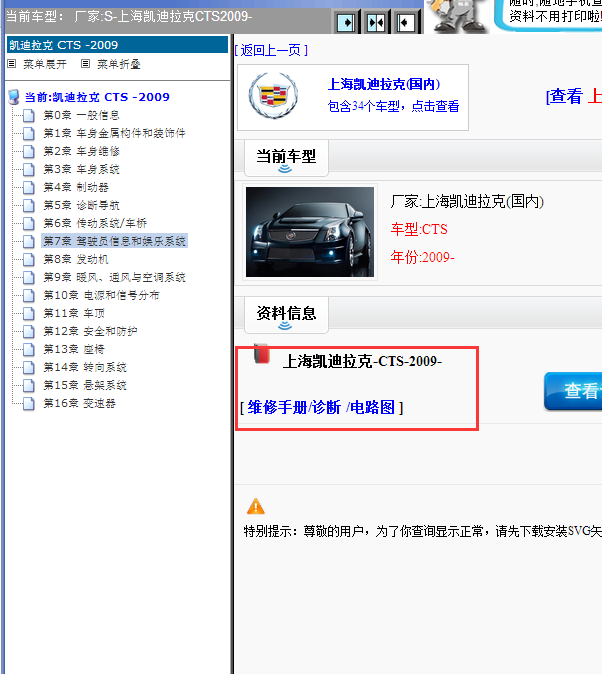
Task: Click the header bar 凯迪拉克 CTS -2009
Action: 117,45
